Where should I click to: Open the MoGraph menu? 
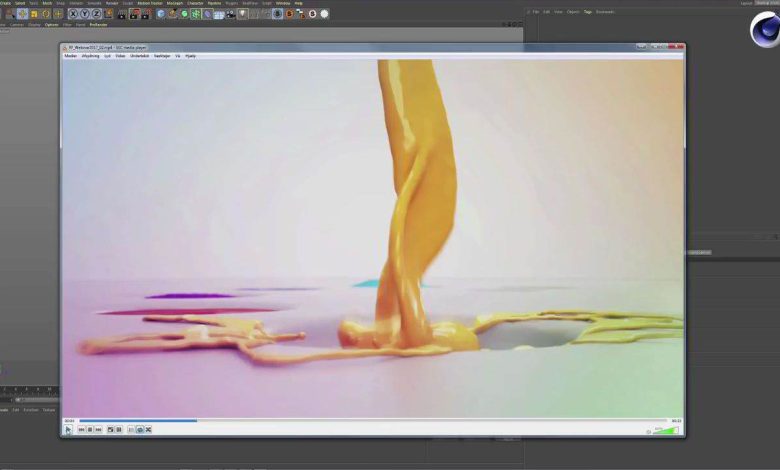click(175, 3)
